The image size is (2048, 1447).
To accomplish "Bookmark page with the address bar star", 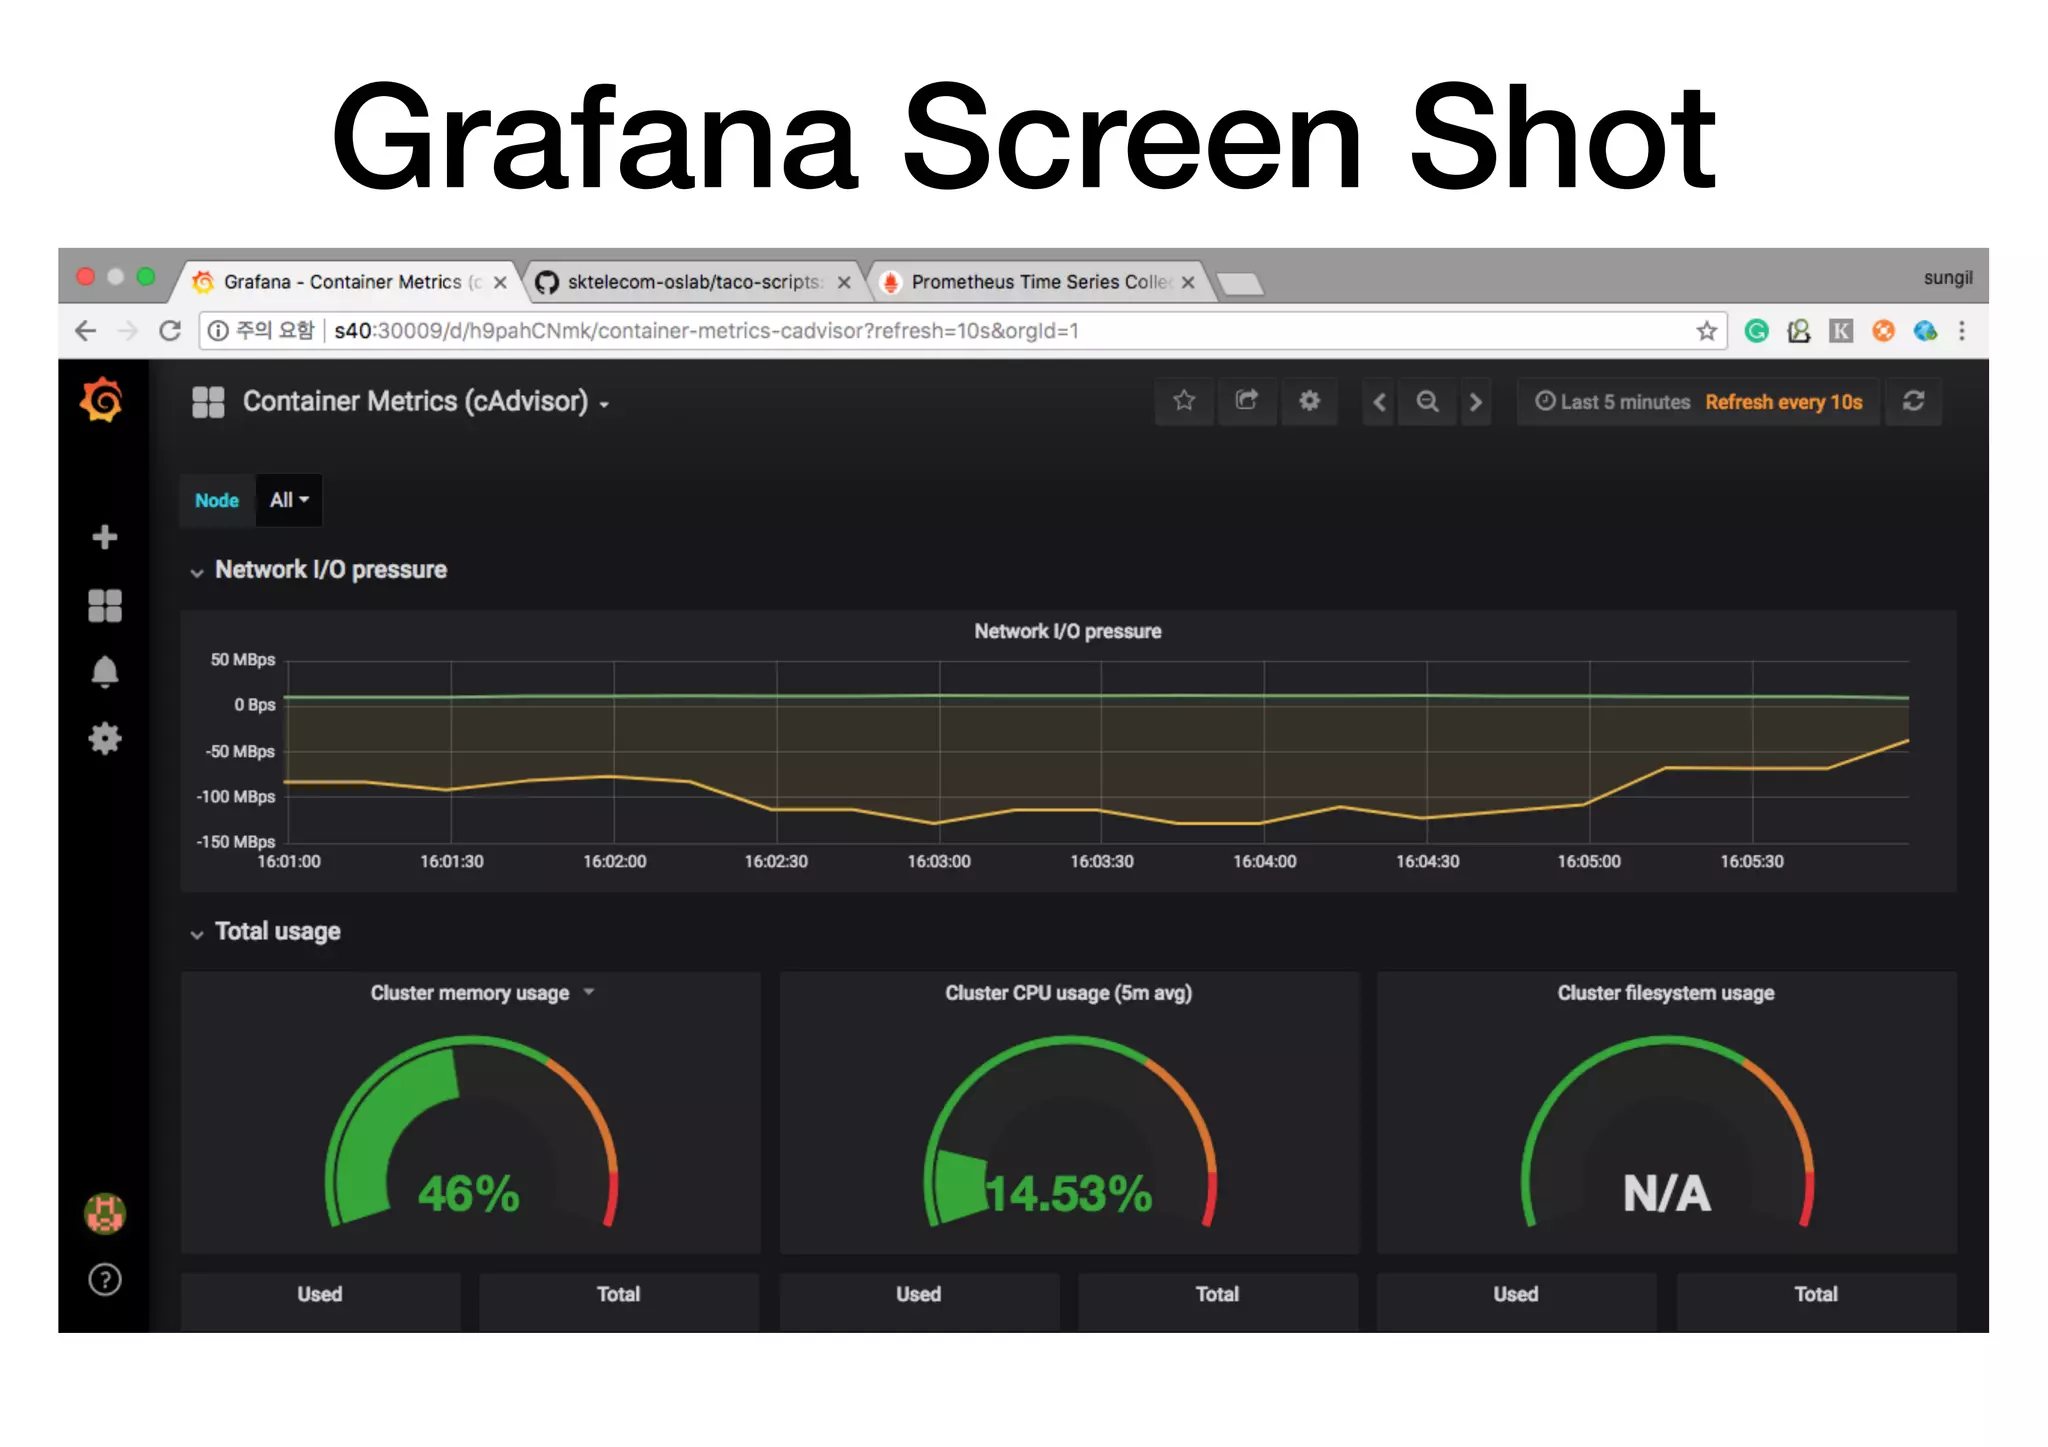I will point(1706,331).
